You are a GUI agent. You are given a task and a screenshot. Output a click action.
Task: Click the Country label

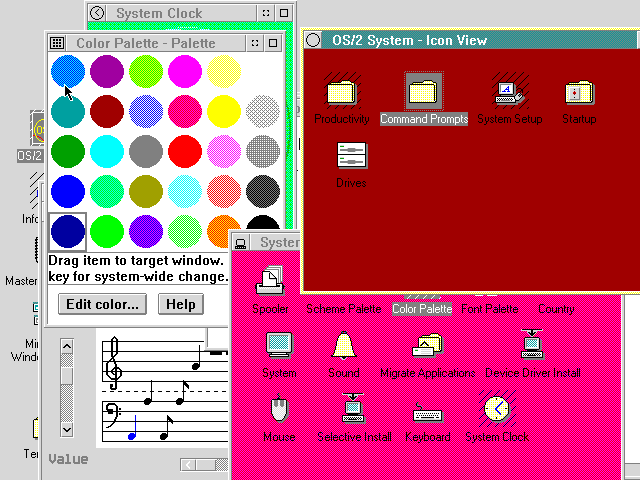click(556, 309)
